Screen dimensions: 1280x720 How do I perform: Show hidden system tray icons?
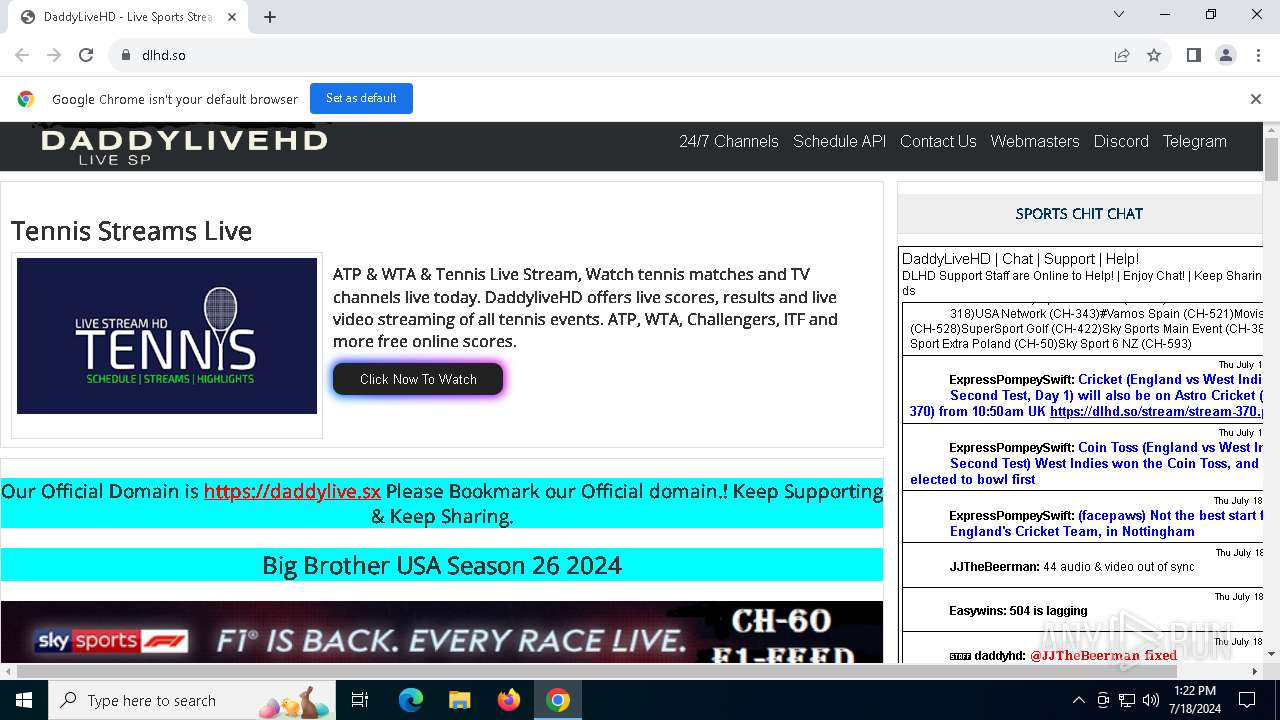pyautogui.click(x=1078, y=700)
